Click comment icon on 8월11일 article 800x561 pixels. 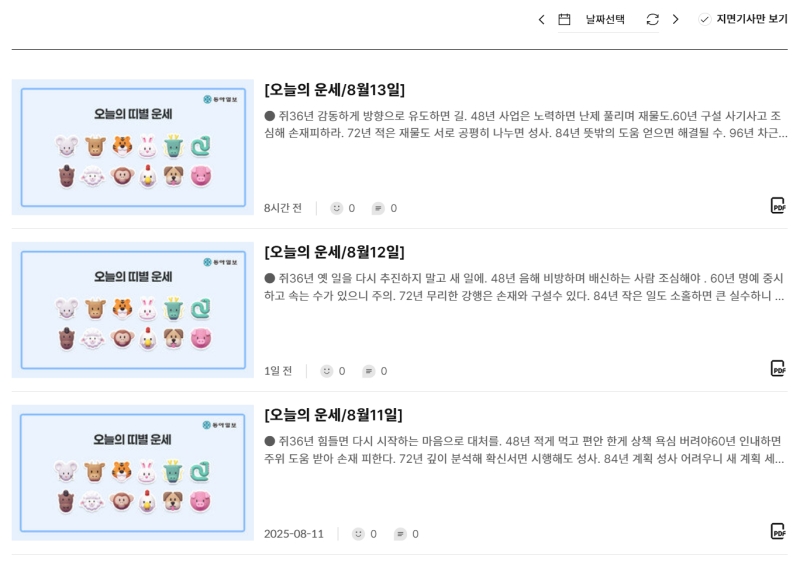click(x=401, y=534)
